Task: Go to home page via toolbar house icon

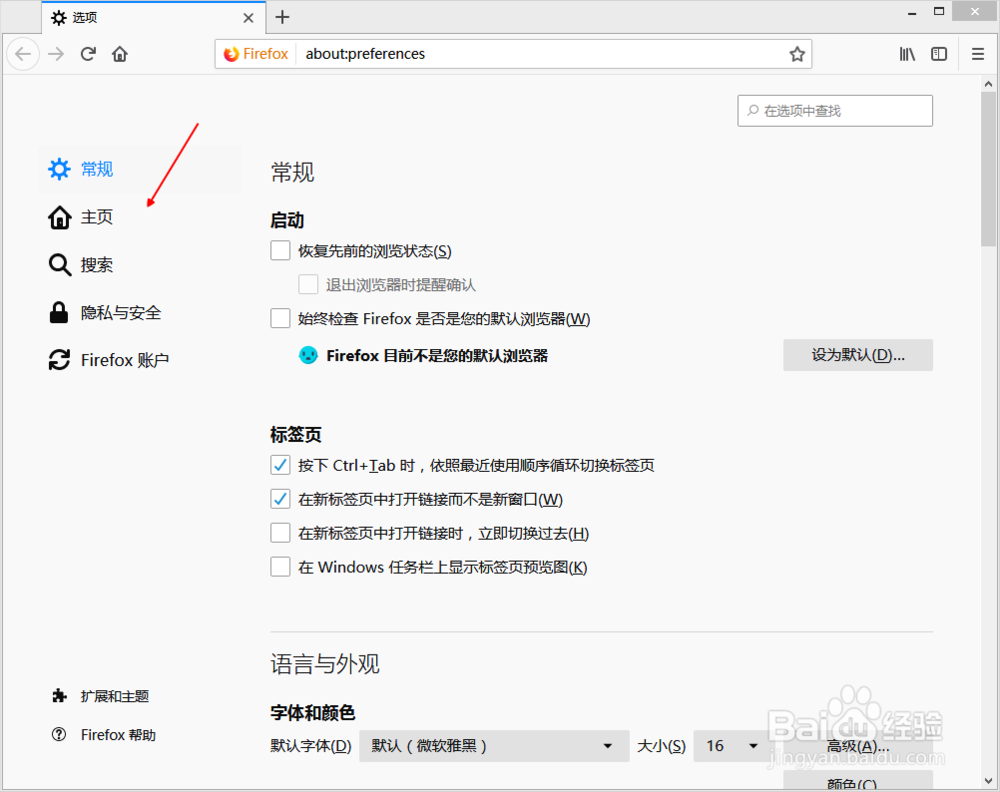Action: [x=120, y=54]
